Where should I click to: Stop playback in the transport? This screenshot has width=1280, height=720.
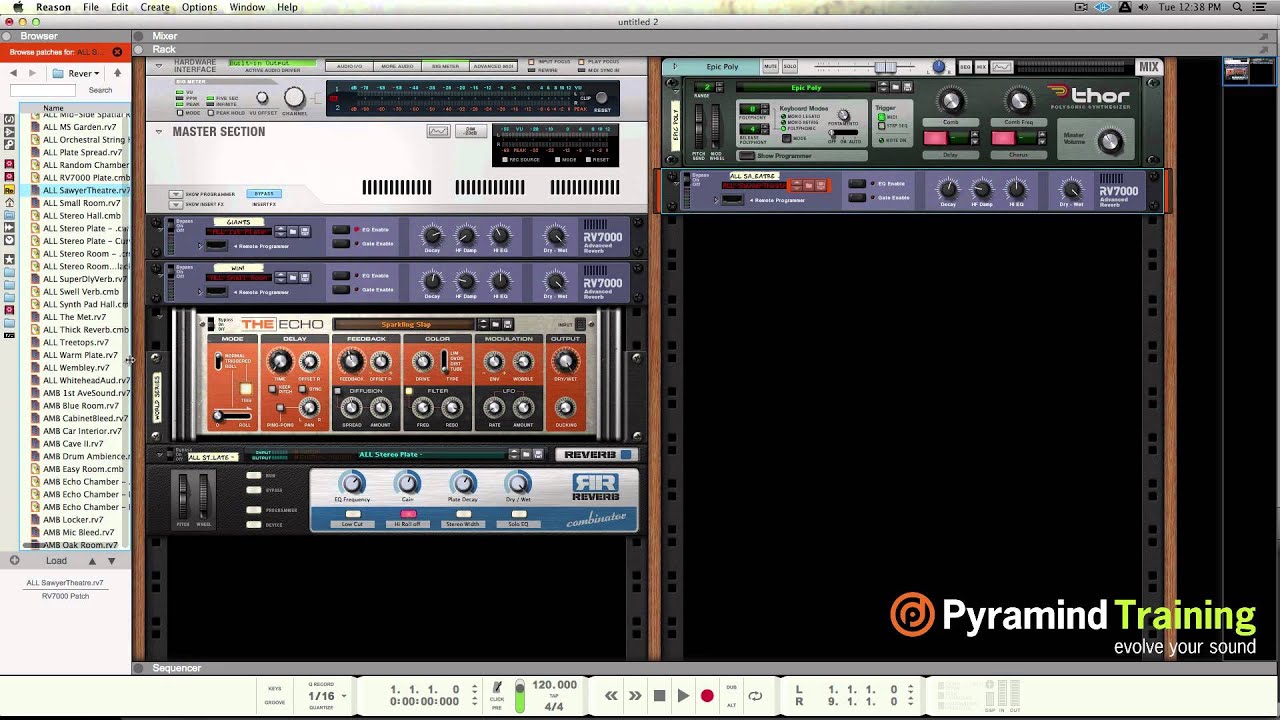click(x=659, y=696)
